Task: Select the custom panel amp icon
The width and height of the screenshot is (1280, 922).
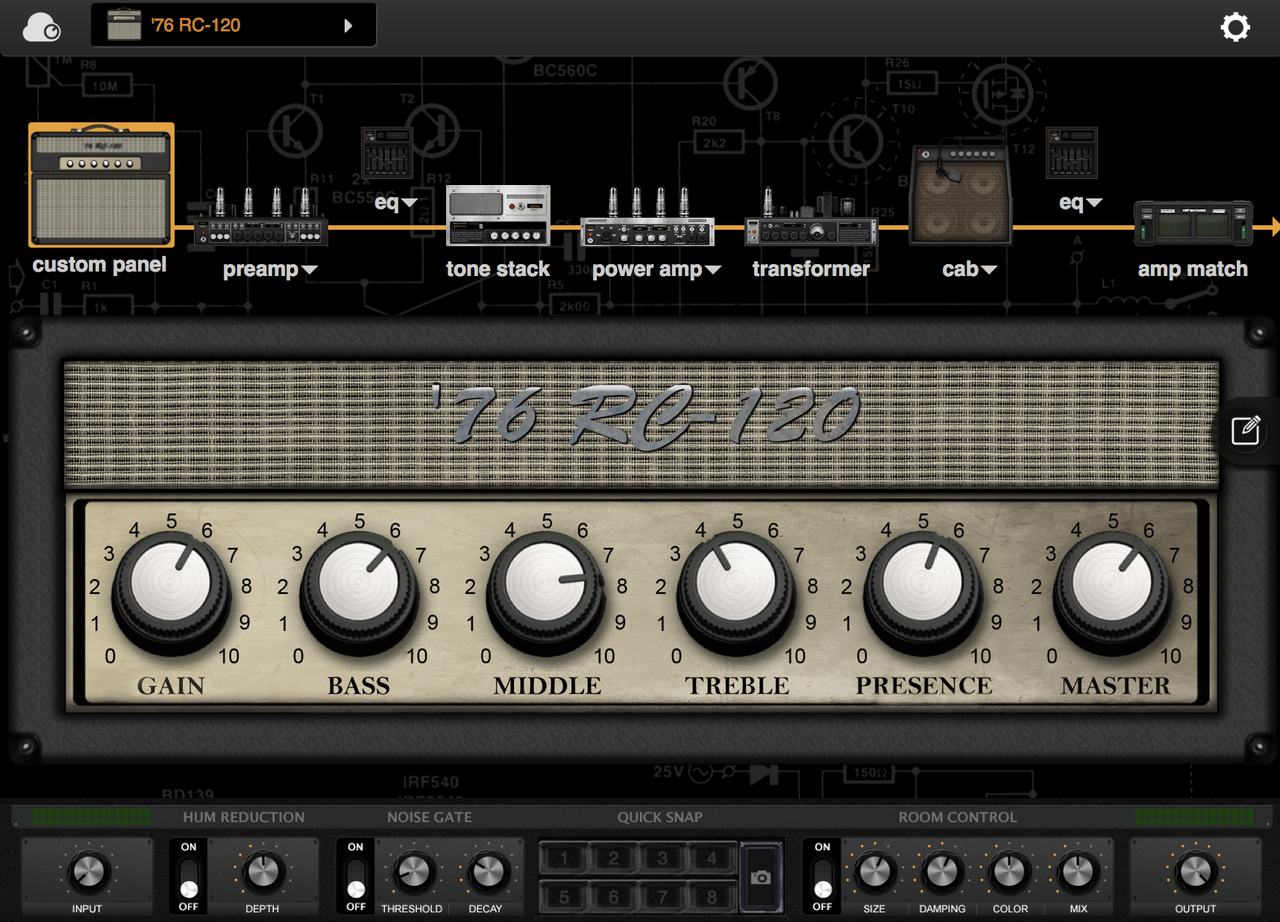Action: [x=101, y=185]
